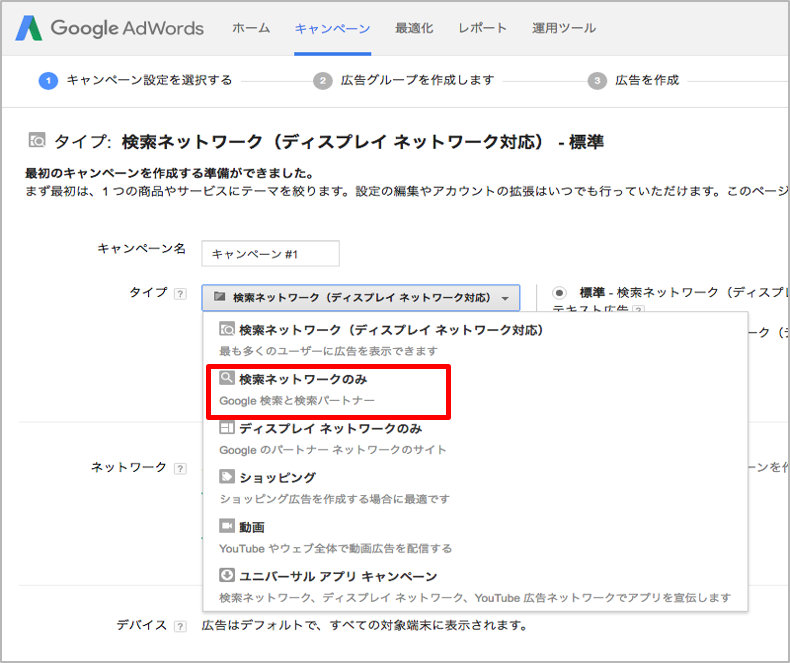Open the 最適化 tab
The width and height of the screenshot is (790, 663).
click(414, 28)
